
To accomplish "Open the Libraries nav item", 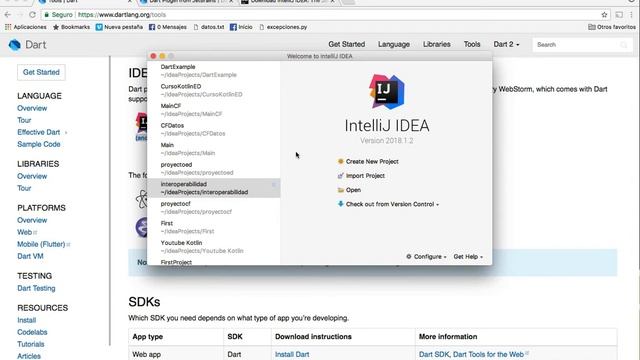I will click(436, 44).
